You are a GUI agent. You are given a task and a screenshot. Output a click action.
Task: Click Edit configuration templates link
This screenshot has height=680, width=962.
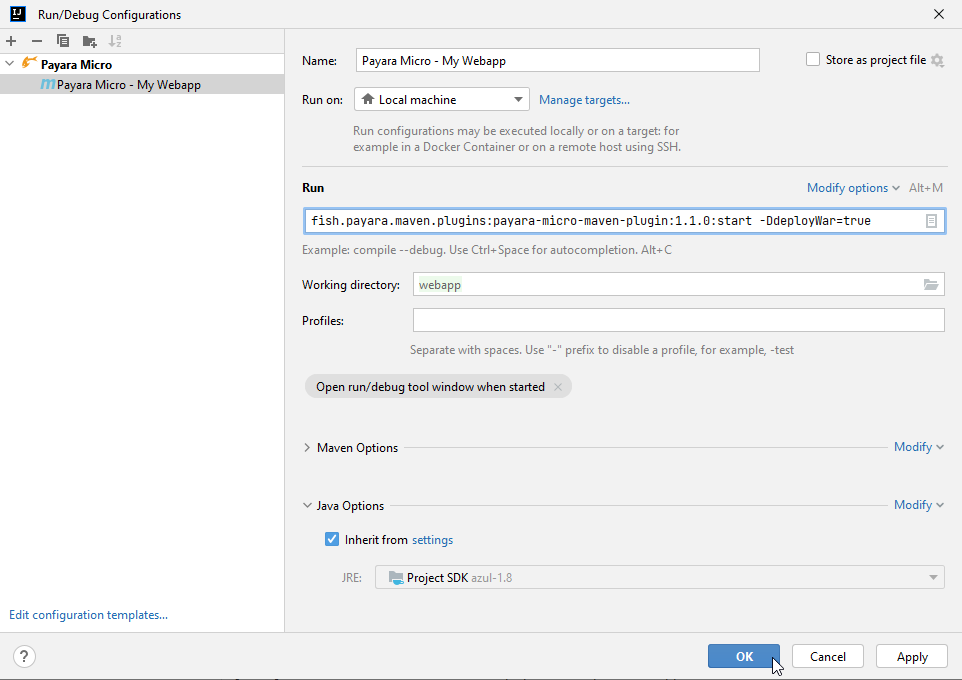click(x=87, y=614)
